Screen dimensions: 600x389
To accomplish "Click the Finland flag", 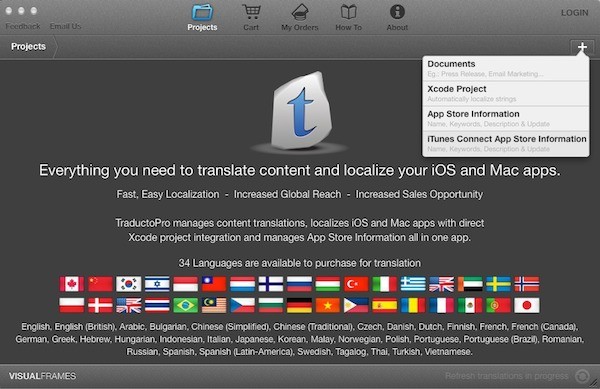I will pyautogui.click(x=271, y=284).
